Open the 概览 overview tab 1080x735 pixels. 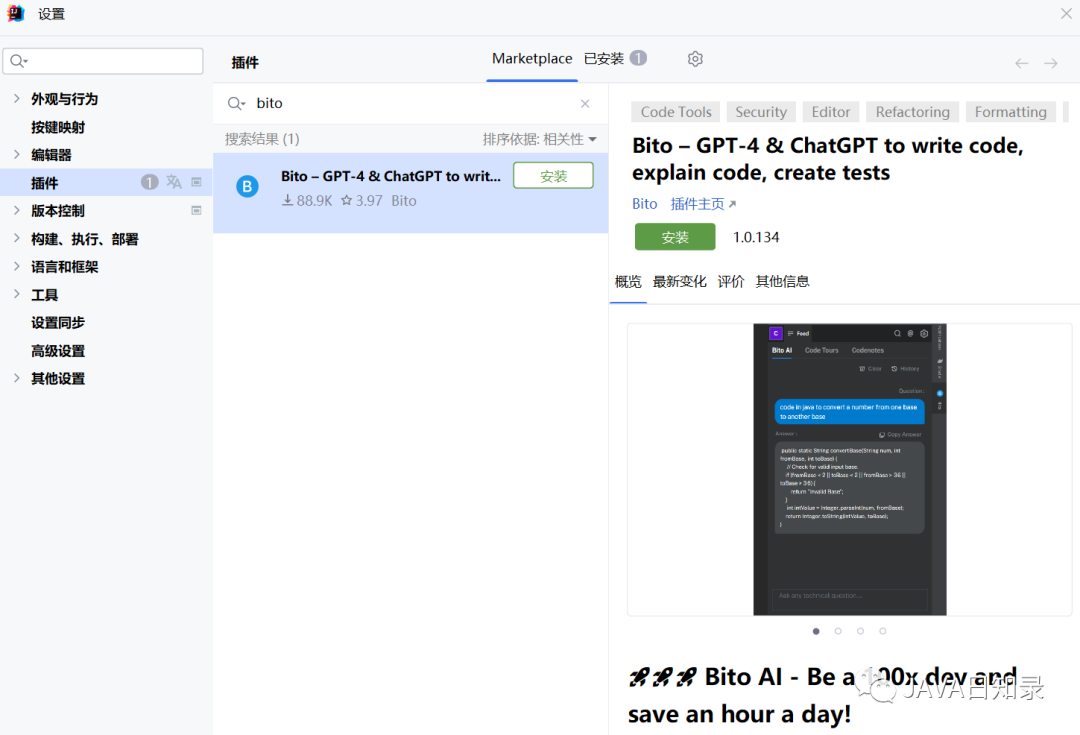click(627, 281)
